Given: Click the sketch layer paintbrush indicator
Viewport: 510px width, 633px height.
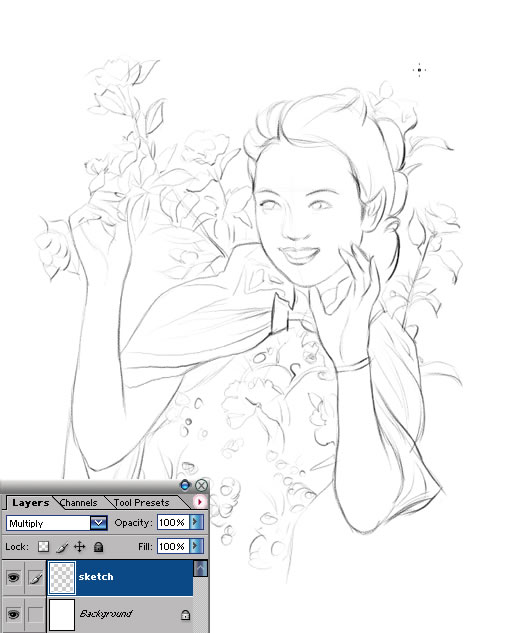Looking at the screenshot, I should tap(36, 578).
